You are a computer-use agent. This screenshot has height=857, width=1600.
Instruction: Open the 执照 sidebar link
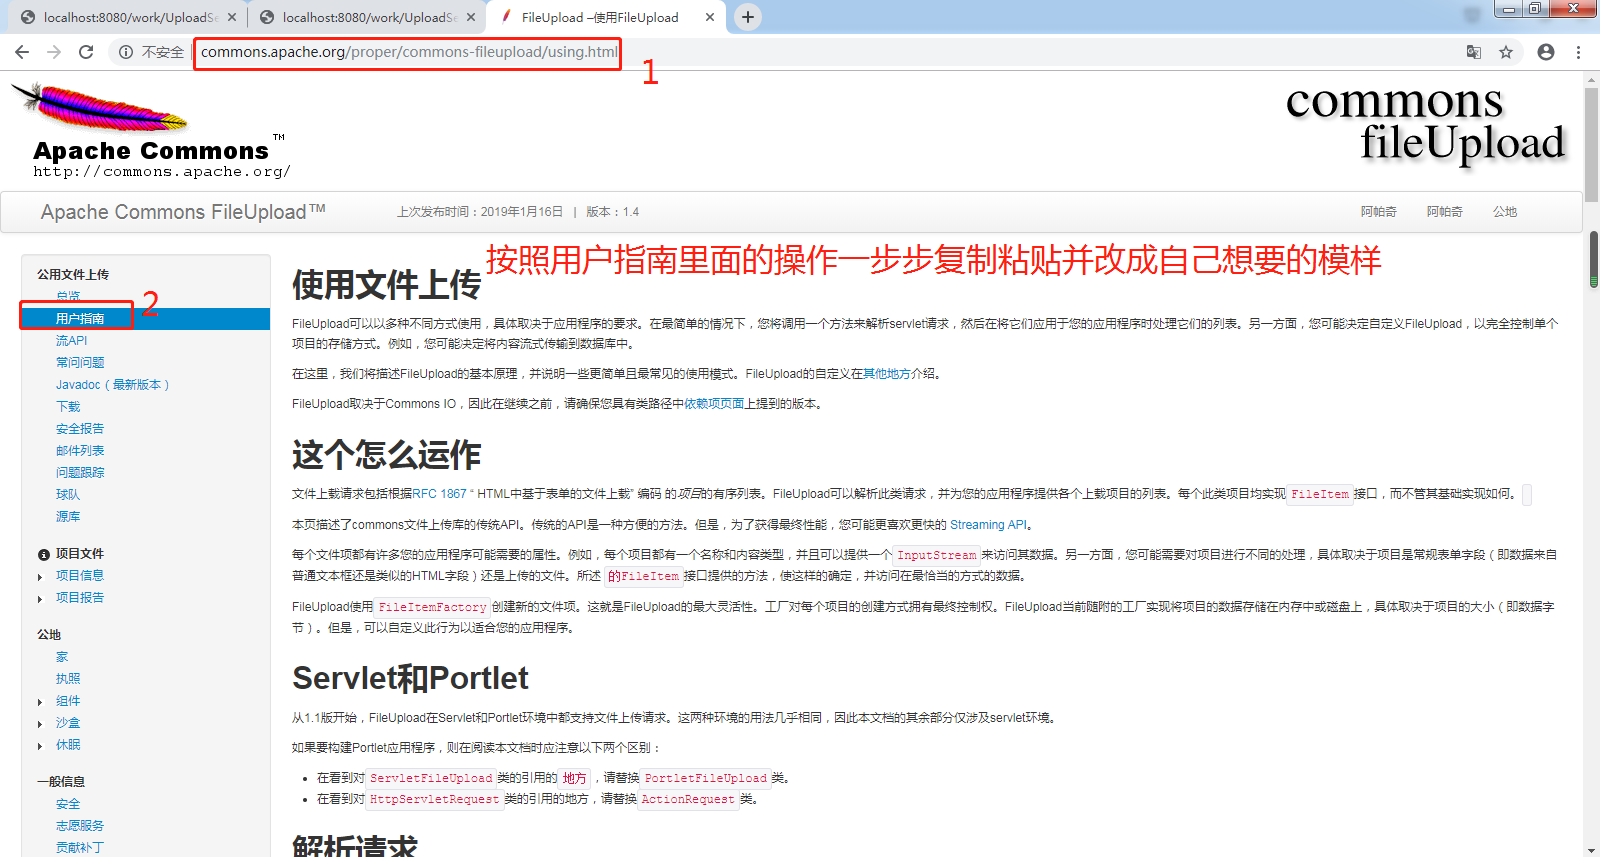(x=68, y=679)
